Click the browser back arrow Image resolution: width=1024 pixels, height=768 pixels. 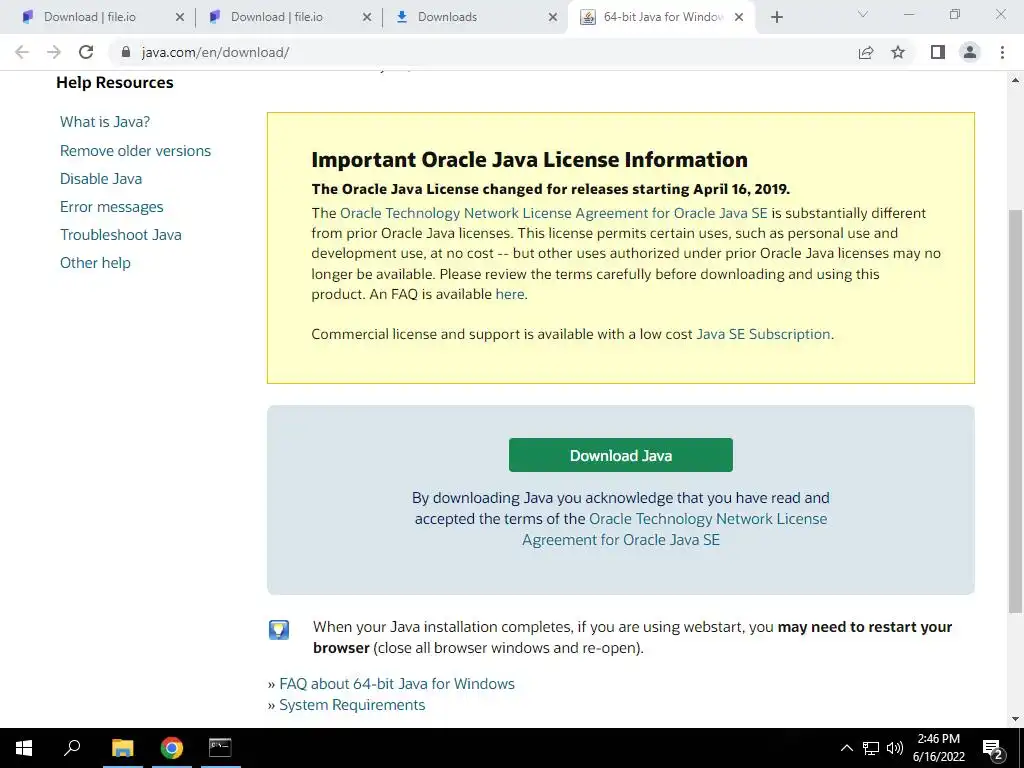coord(22,52)
